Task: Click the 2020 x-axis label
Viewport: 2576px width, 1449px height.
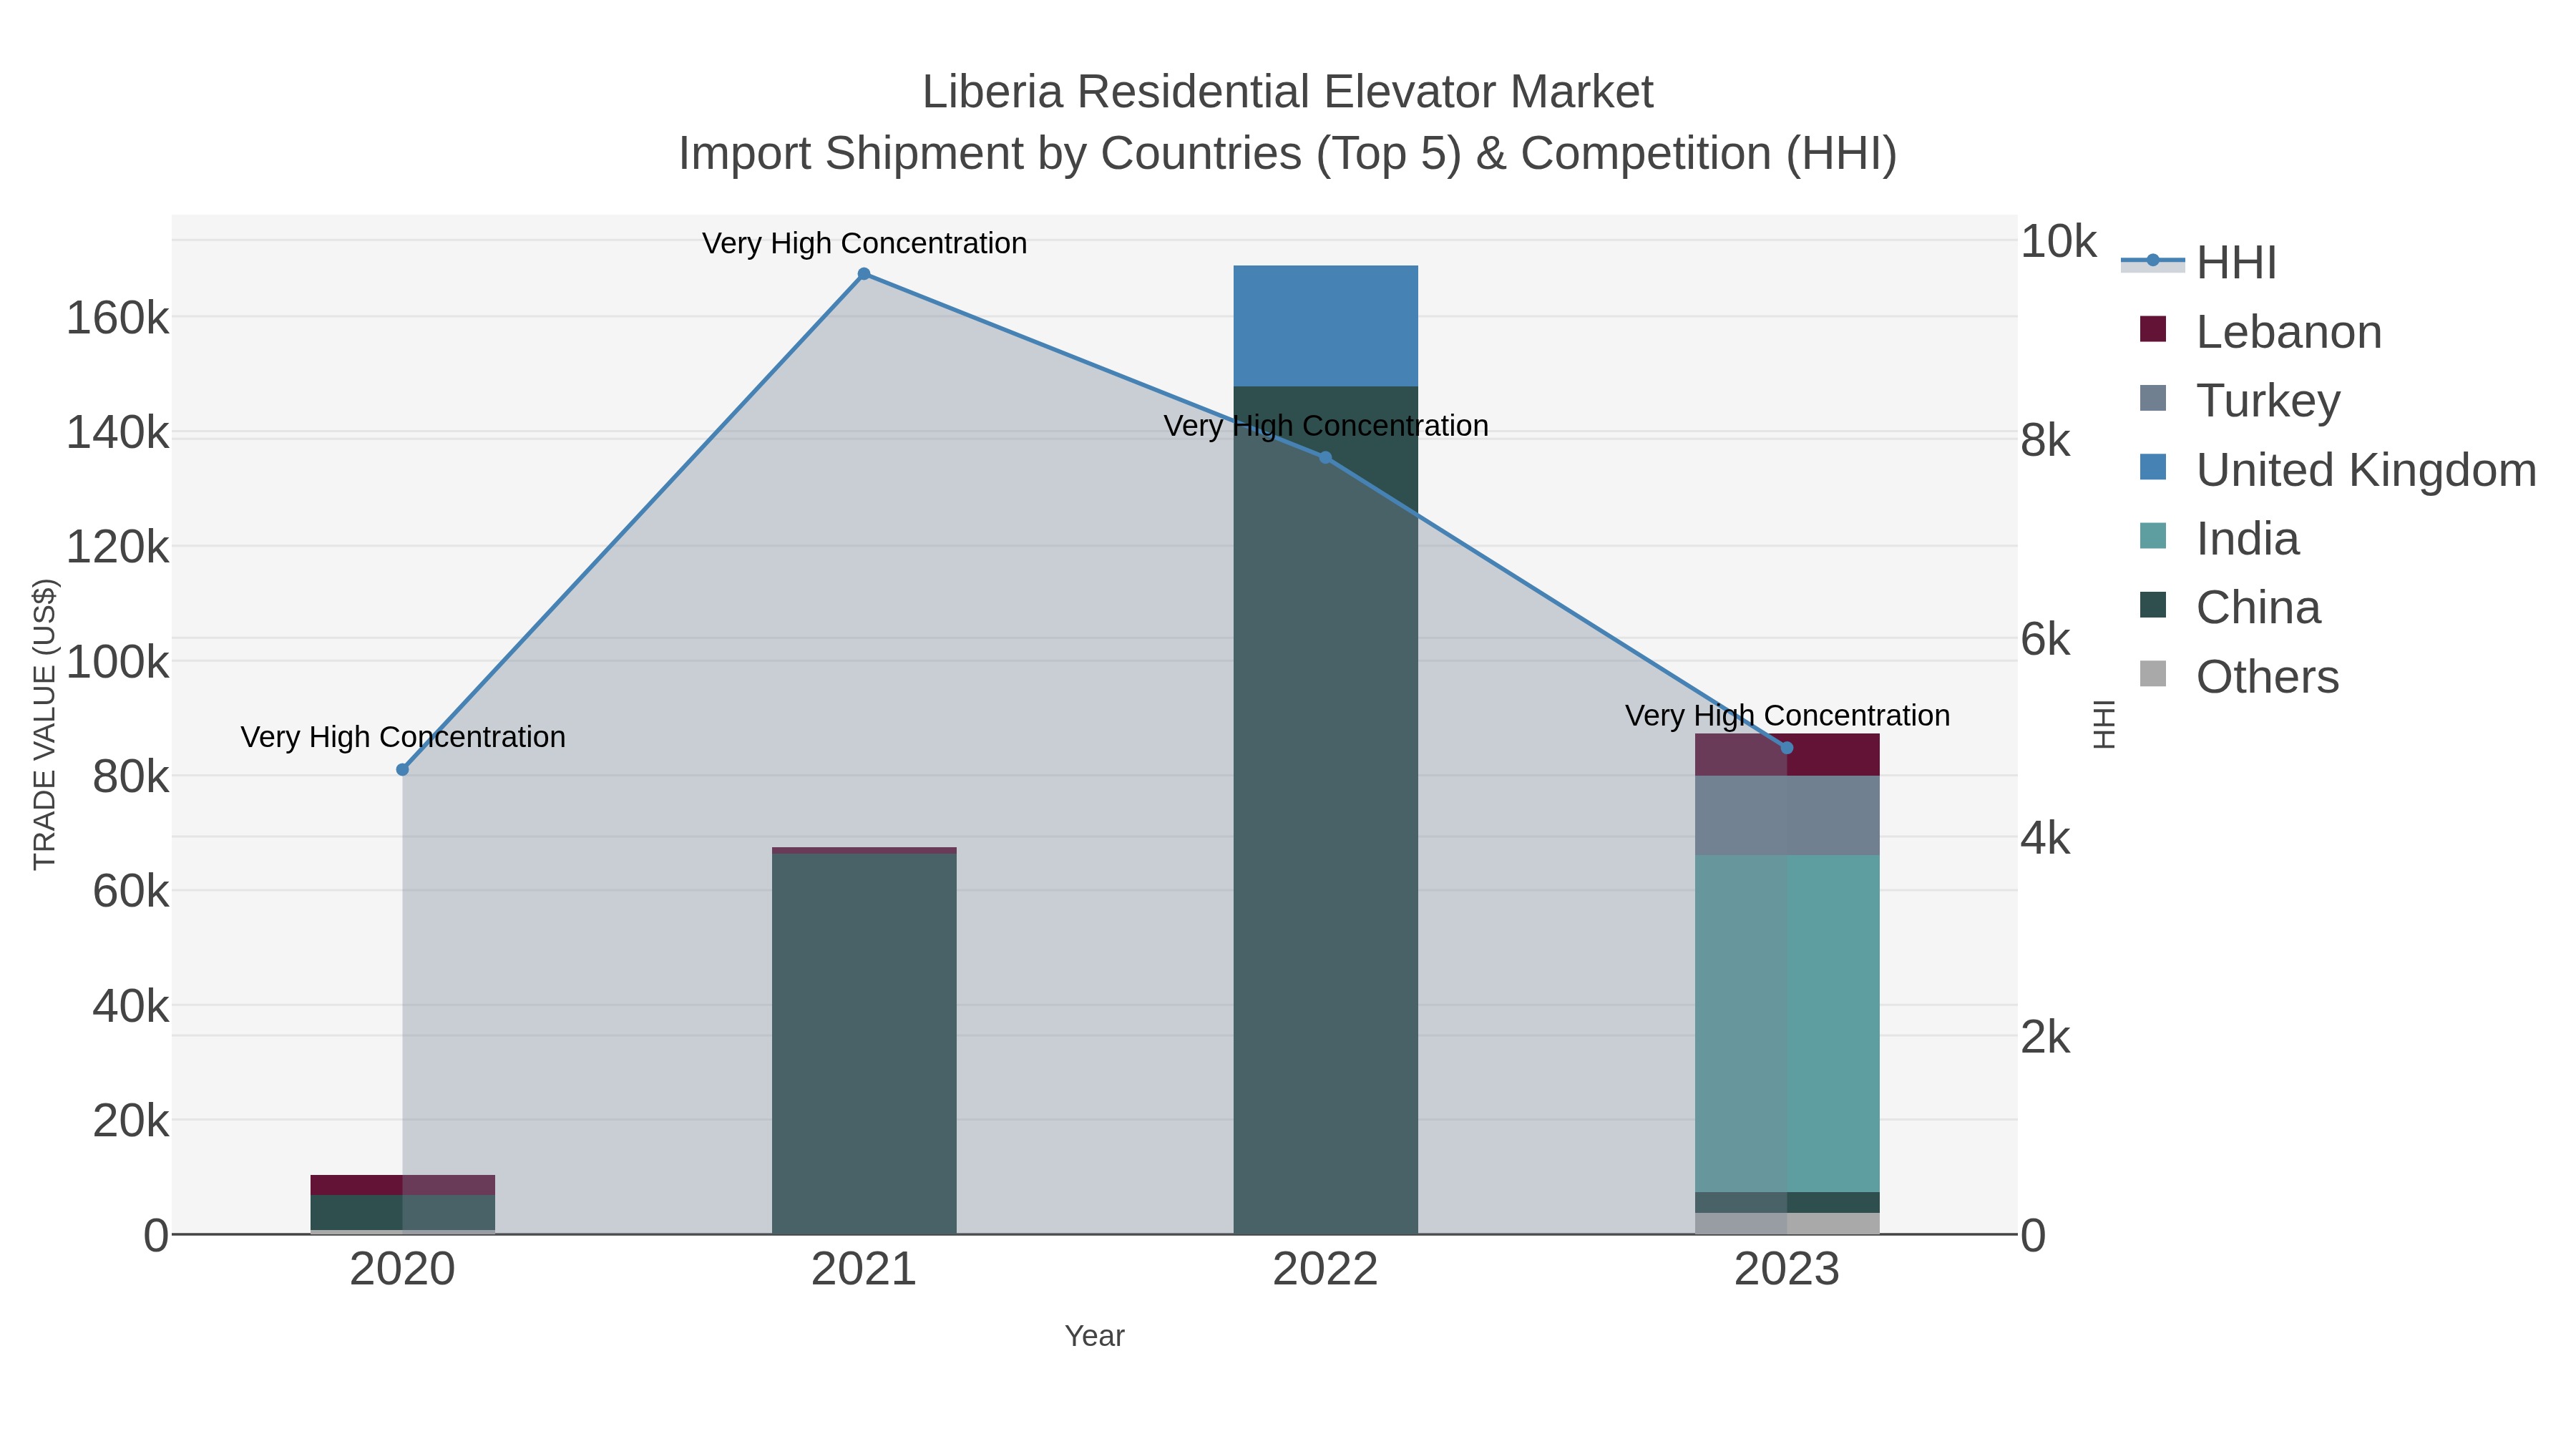Action: pos(402,1270)
